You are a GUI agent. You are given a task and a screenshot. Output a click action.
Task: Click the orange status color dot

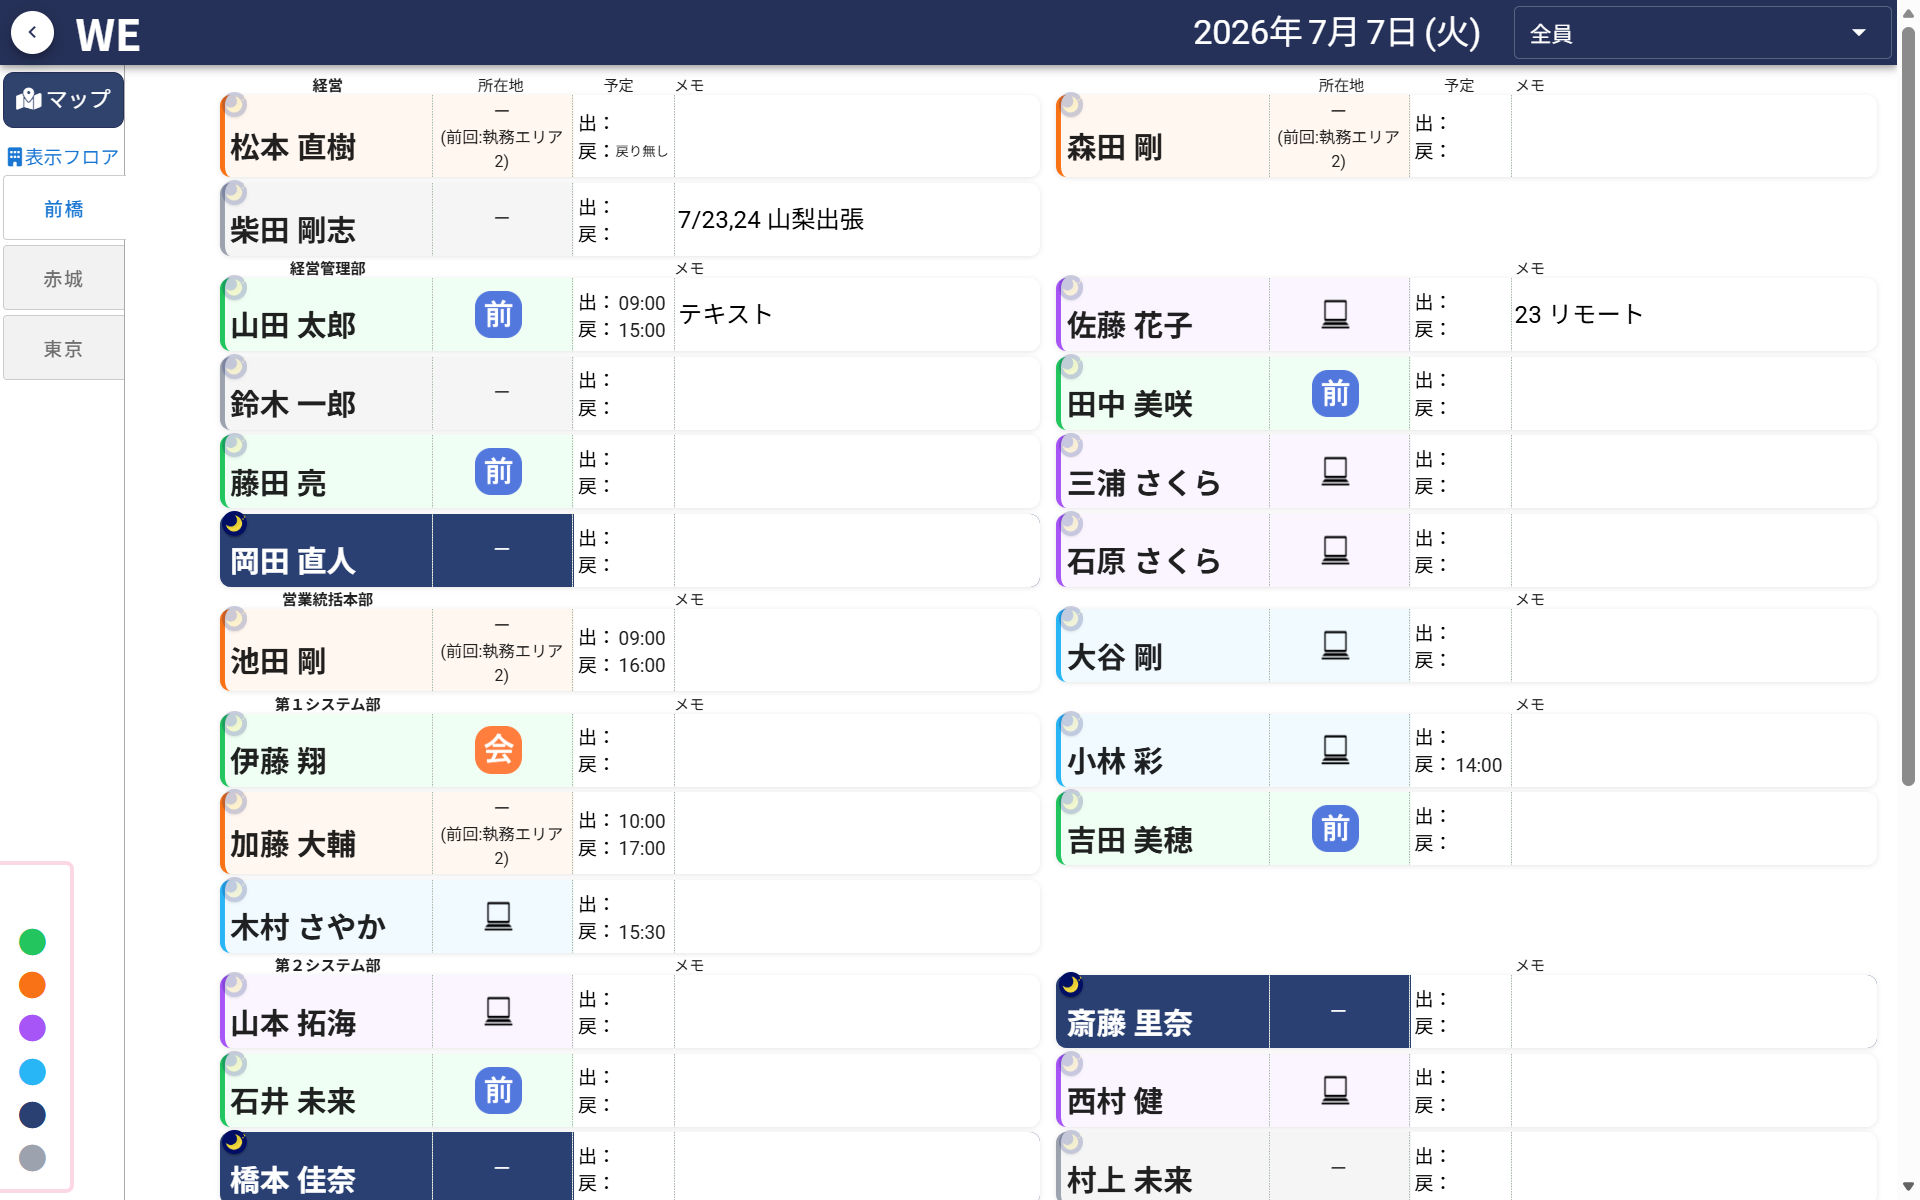tap(32, 985)
